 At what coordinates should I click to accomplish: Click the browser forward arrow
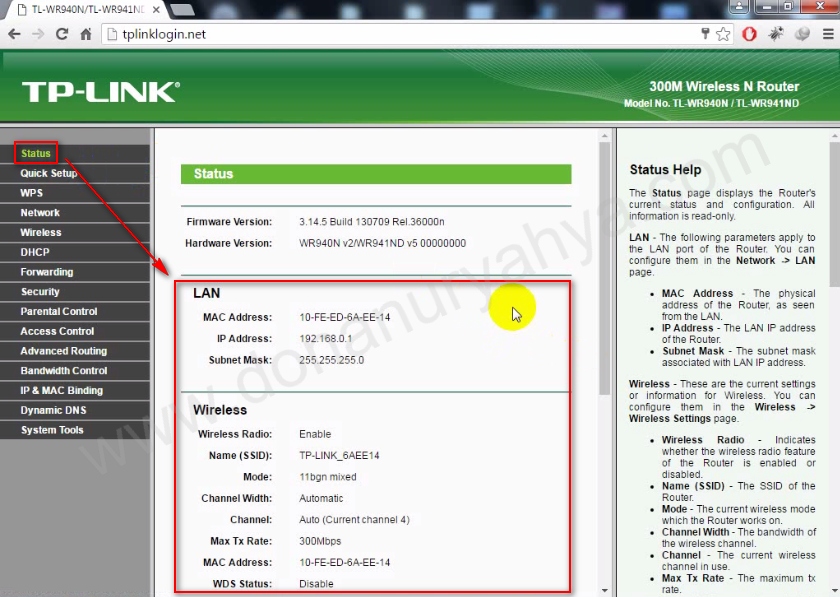click(38, 34)
